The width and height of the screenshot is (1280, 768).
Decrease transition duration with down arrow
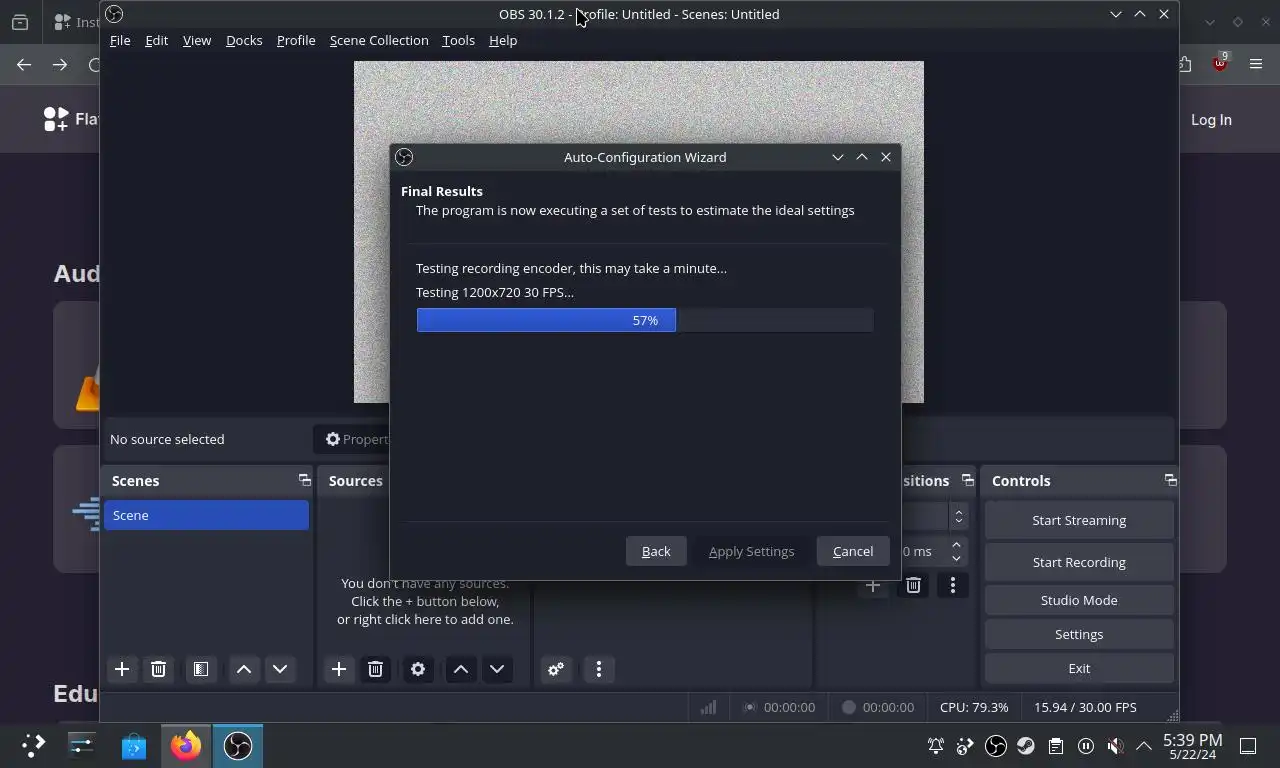coord(957,558)
